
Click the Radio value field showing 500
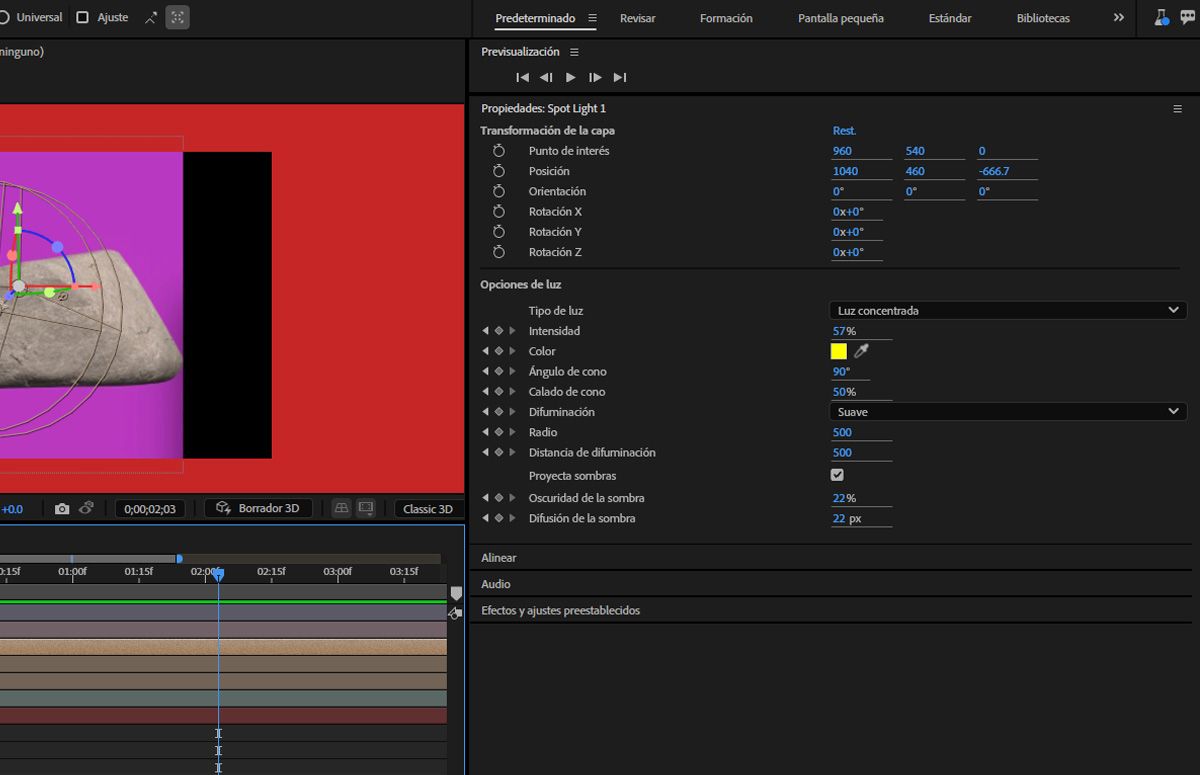(x=842, y=433)
